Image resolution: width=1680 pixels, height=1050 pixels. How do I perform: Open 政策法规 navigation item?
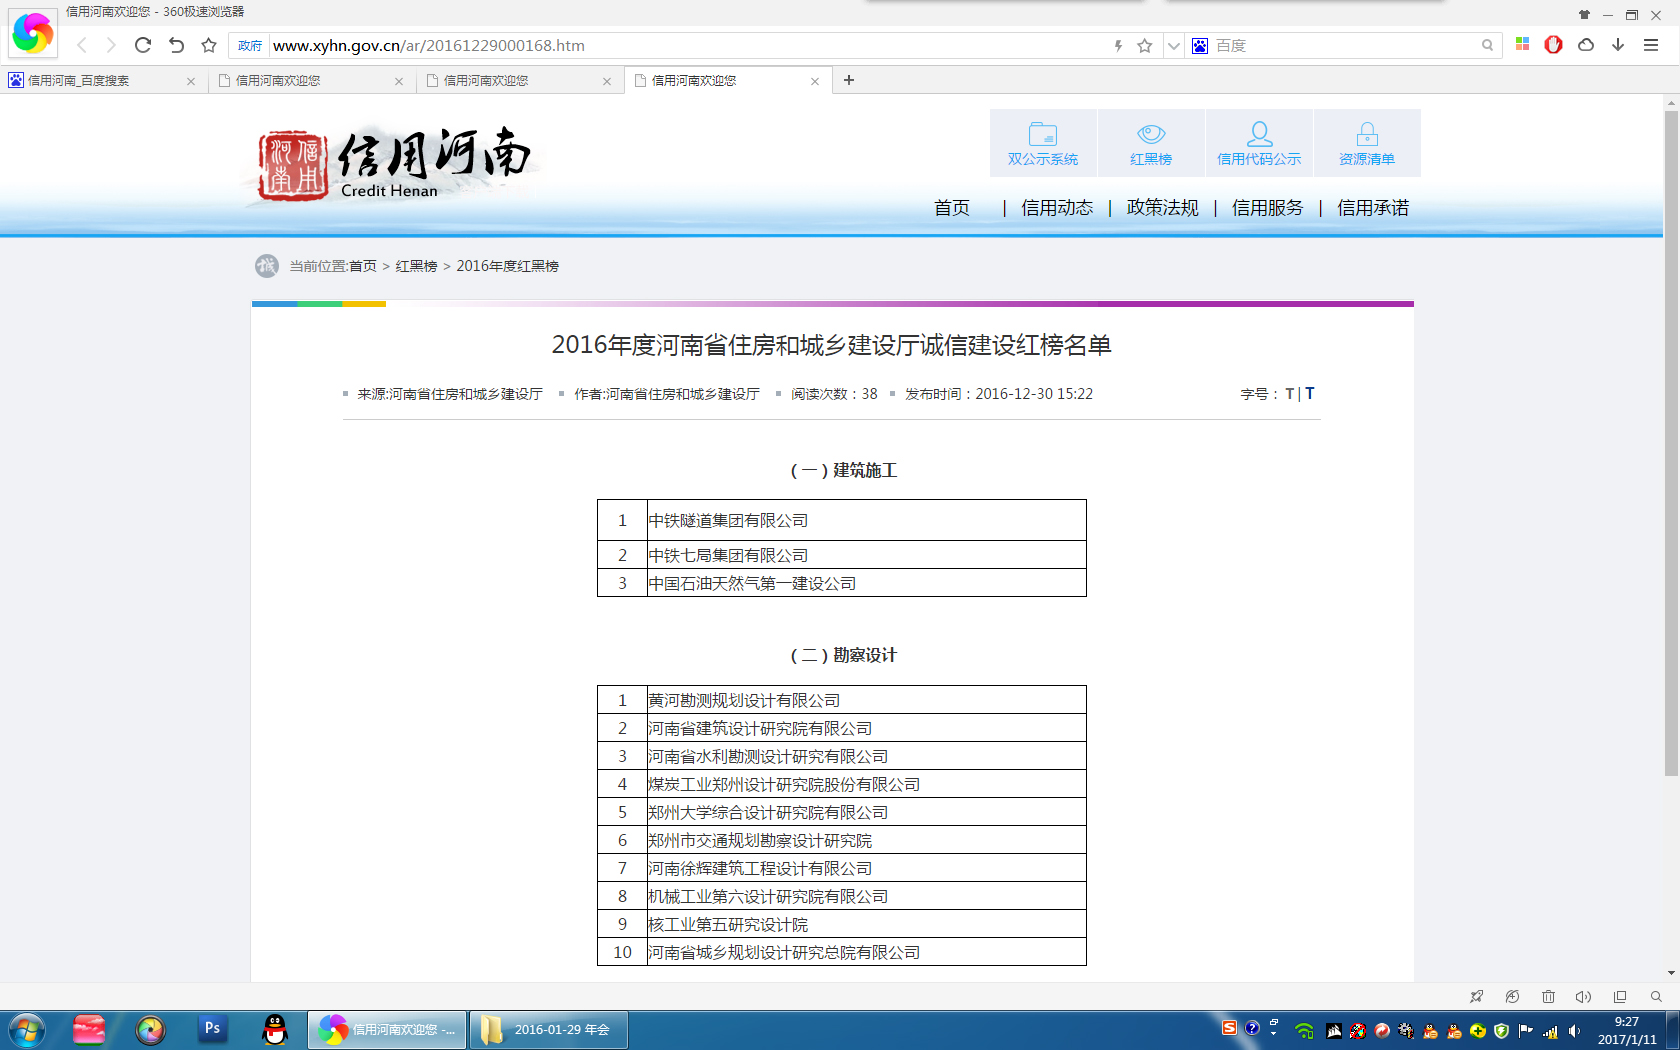[1162, 208]
